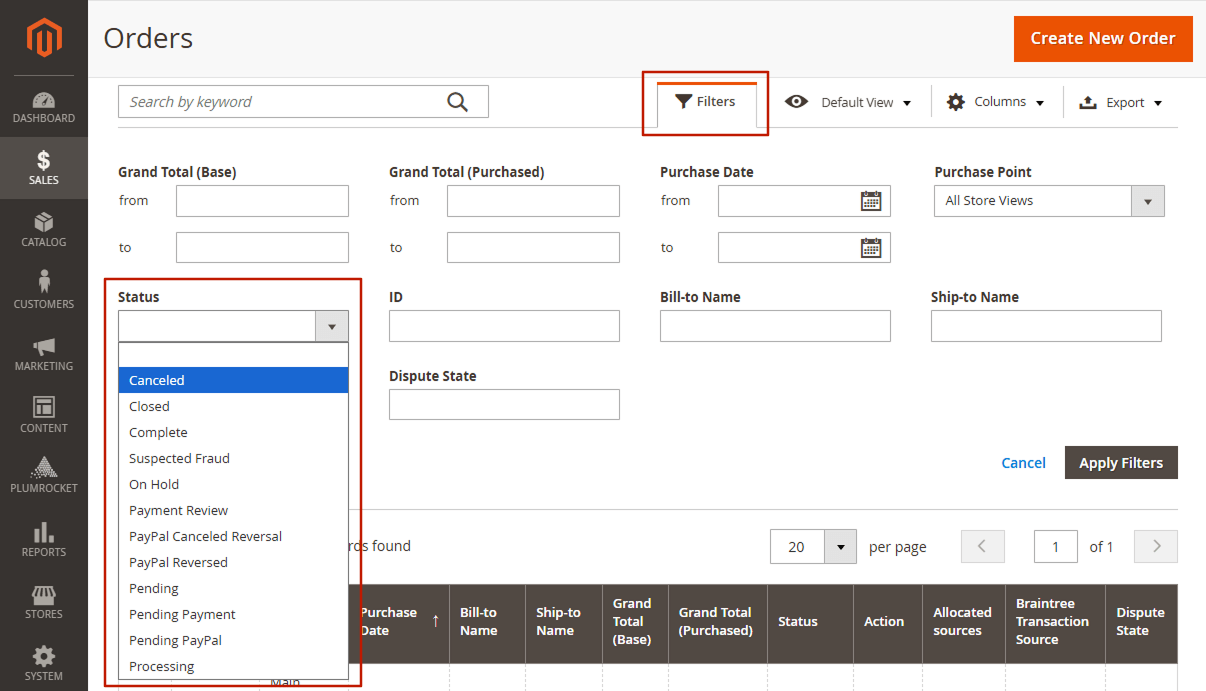
Task: Click the keyword search magnifier icon
Action: pyautogui.click(x=458, y=101)
